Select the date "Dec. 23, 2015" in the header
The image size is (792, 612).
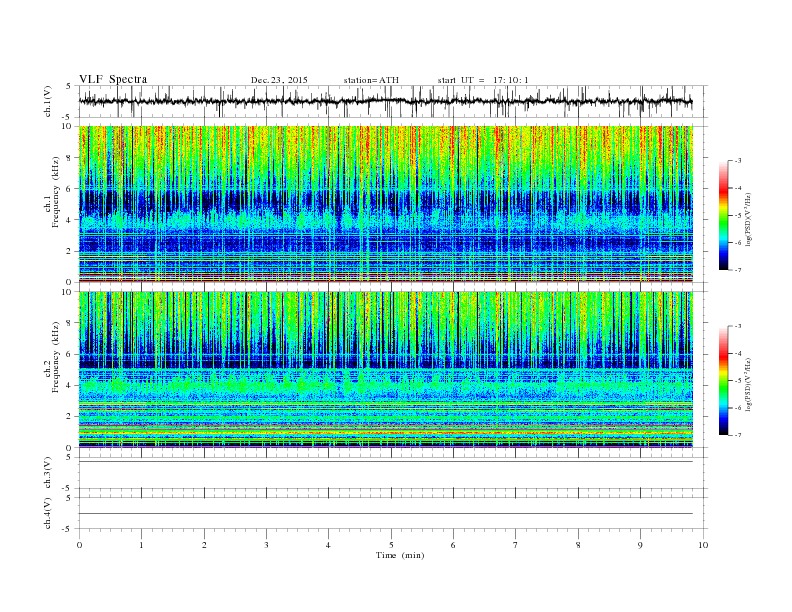point(279,80)
